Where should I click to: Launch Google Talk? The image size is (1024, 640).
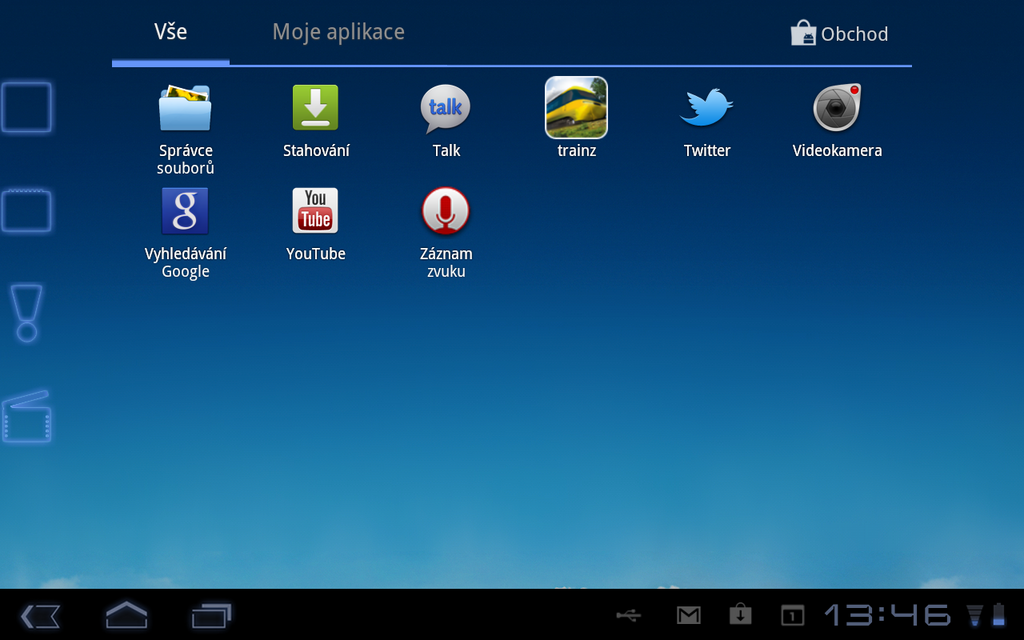pos(445,110)
